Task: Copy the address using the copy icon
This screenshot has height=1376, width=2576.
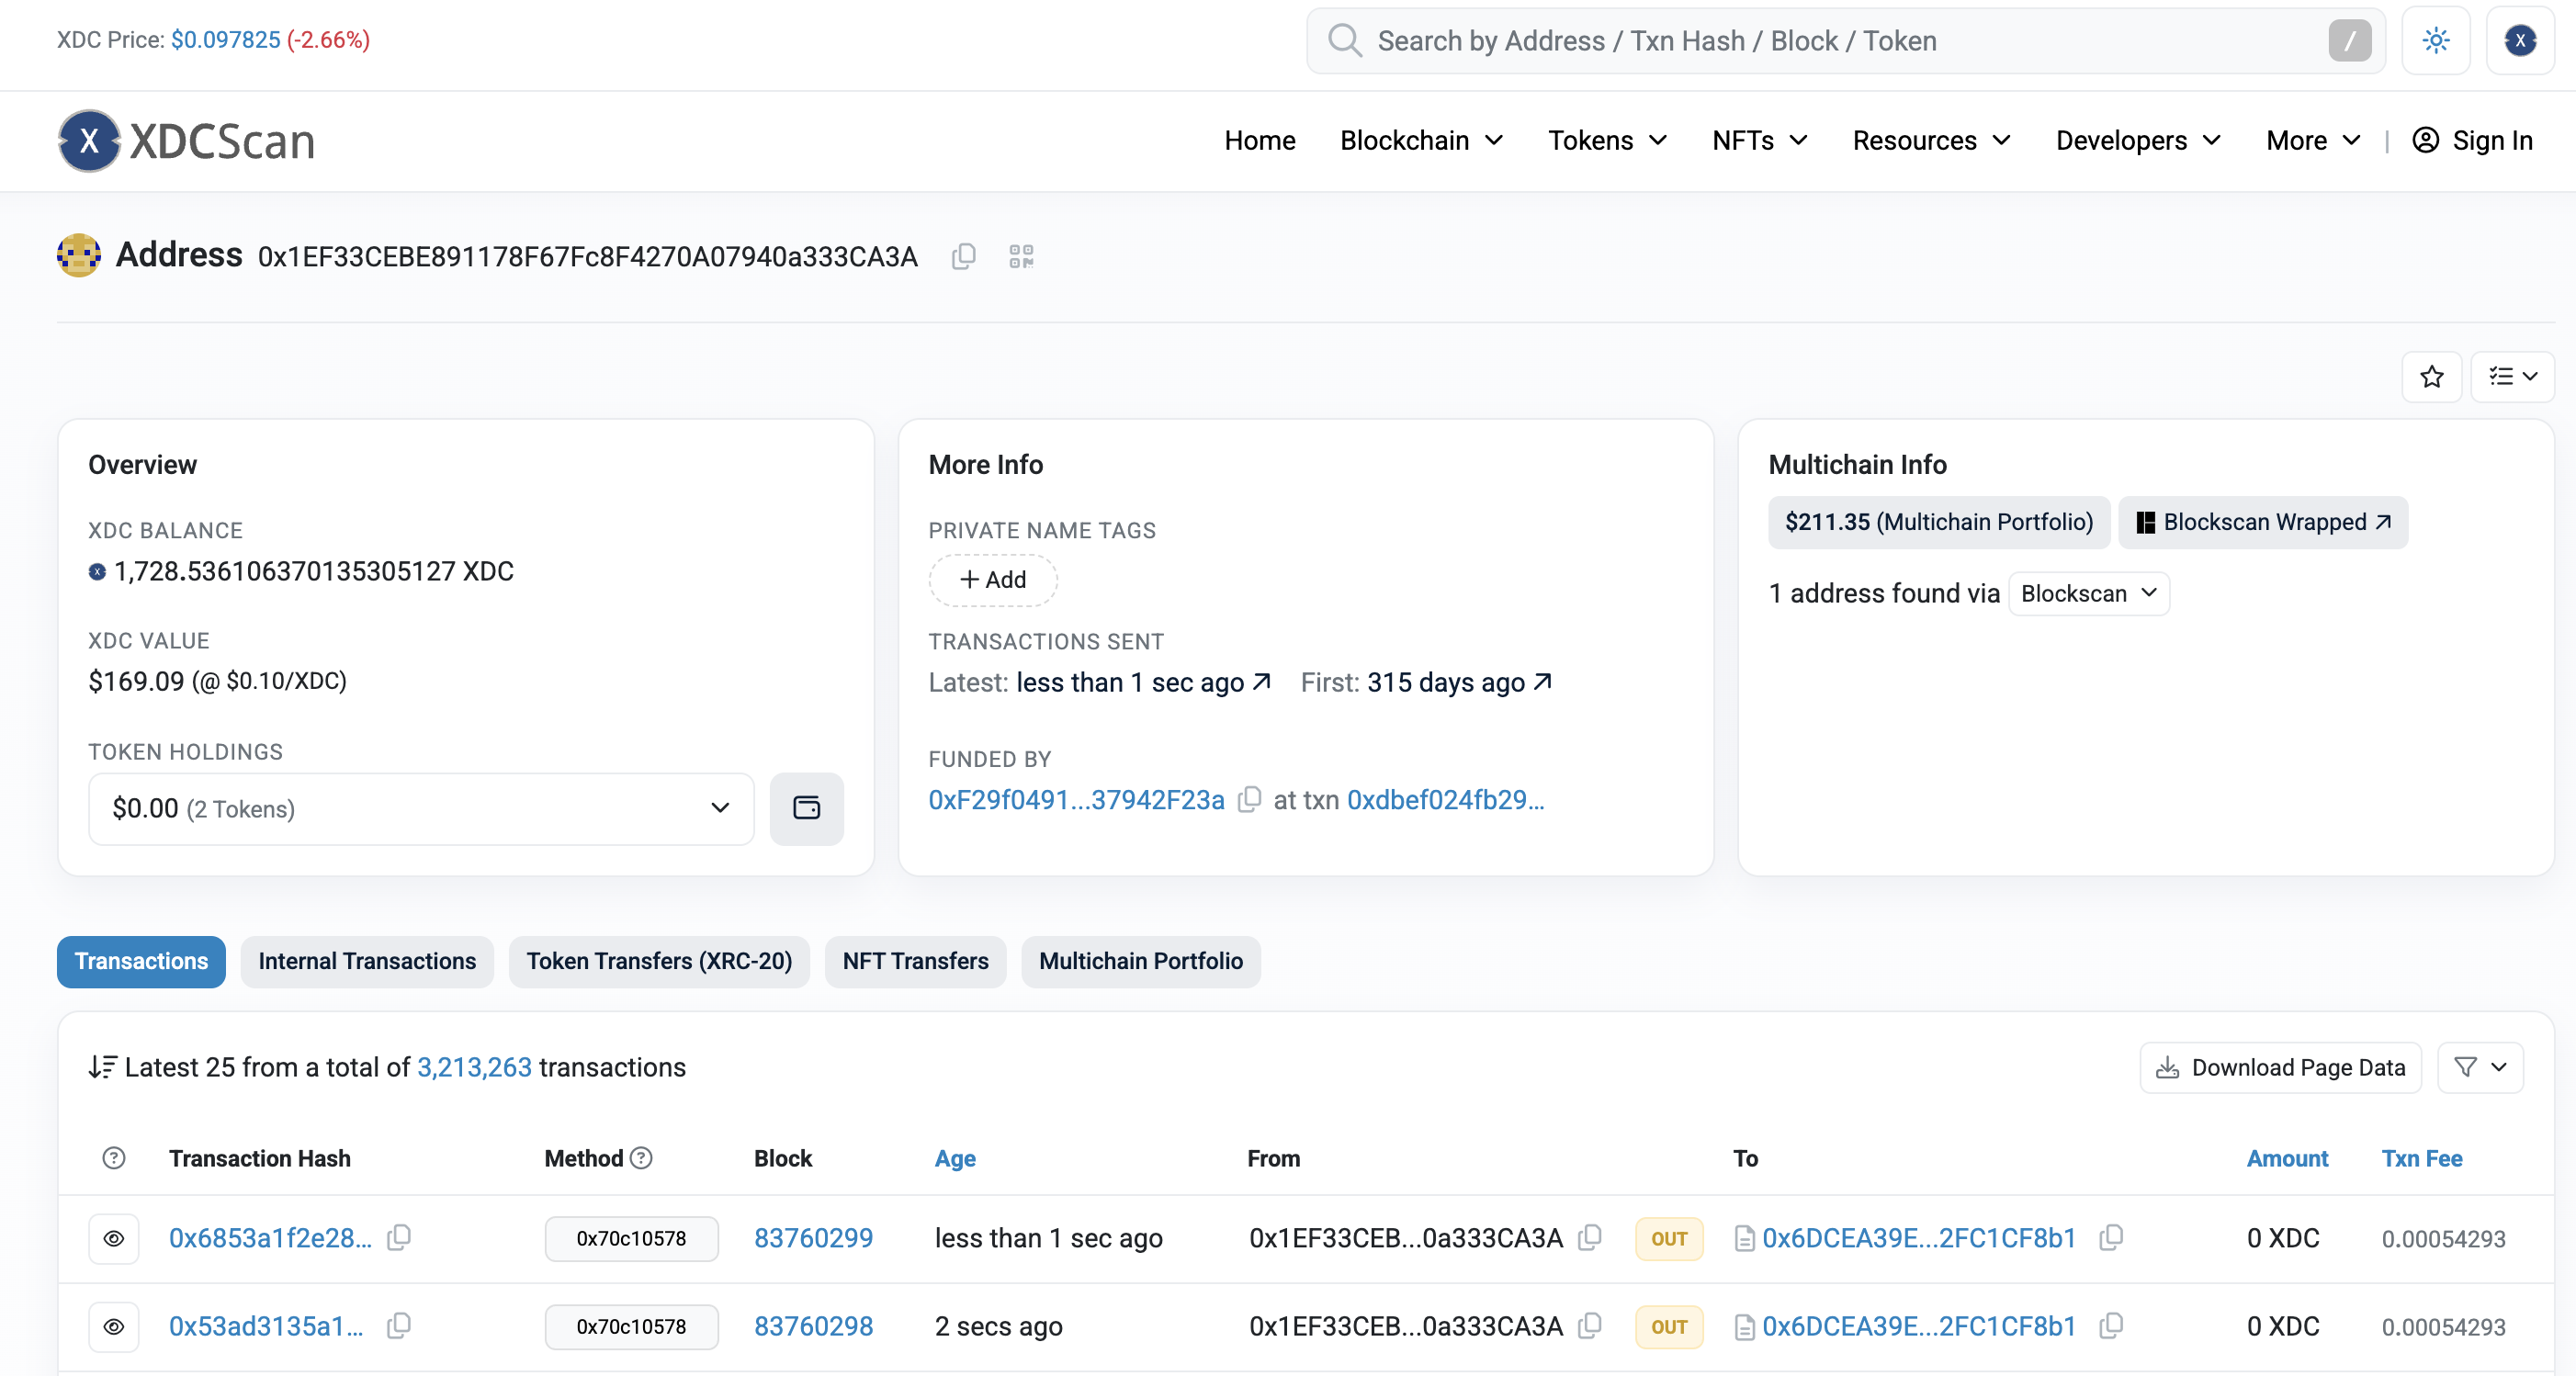Action: (x=963, y=257)
